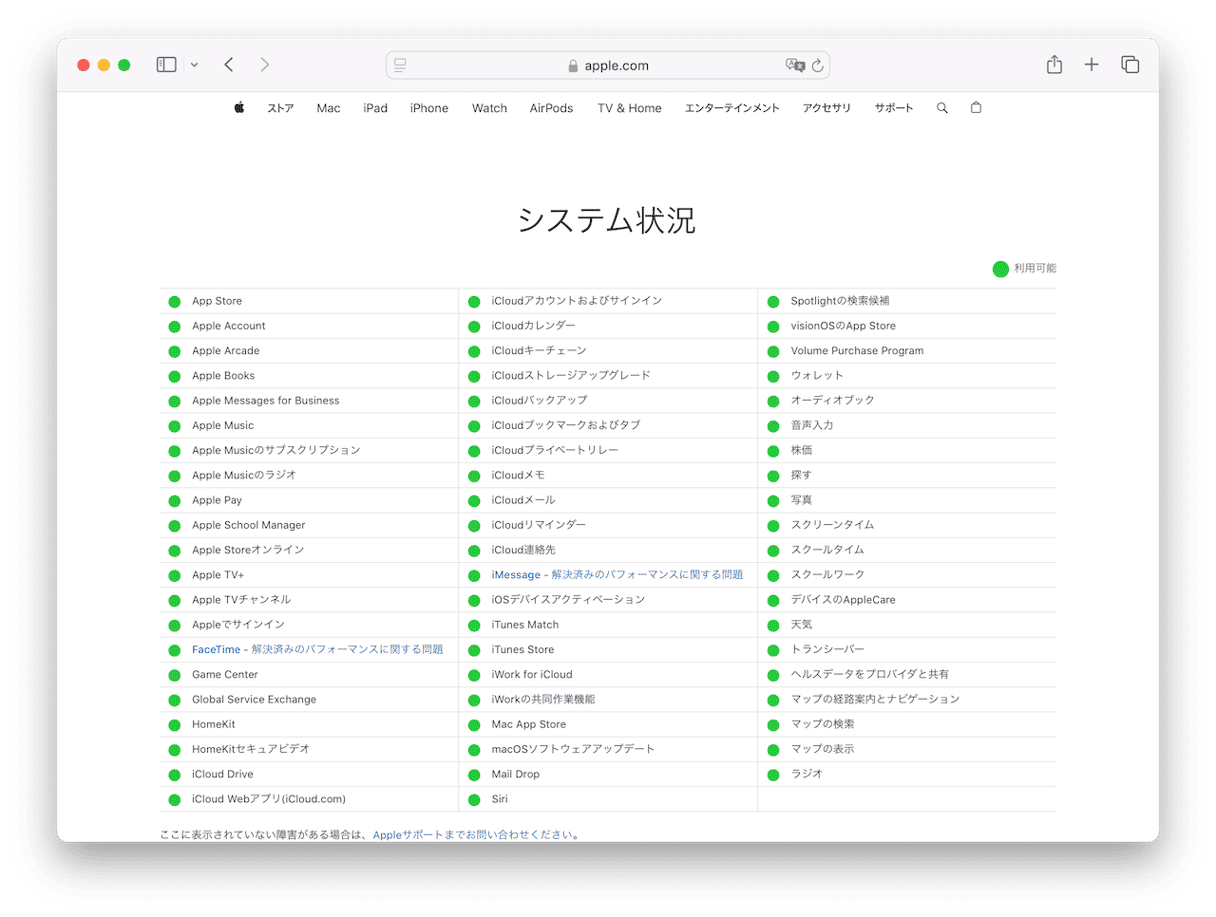Open the TV & Home menu item
Screen dimensions: 1216x917
(x=629, y=108)
